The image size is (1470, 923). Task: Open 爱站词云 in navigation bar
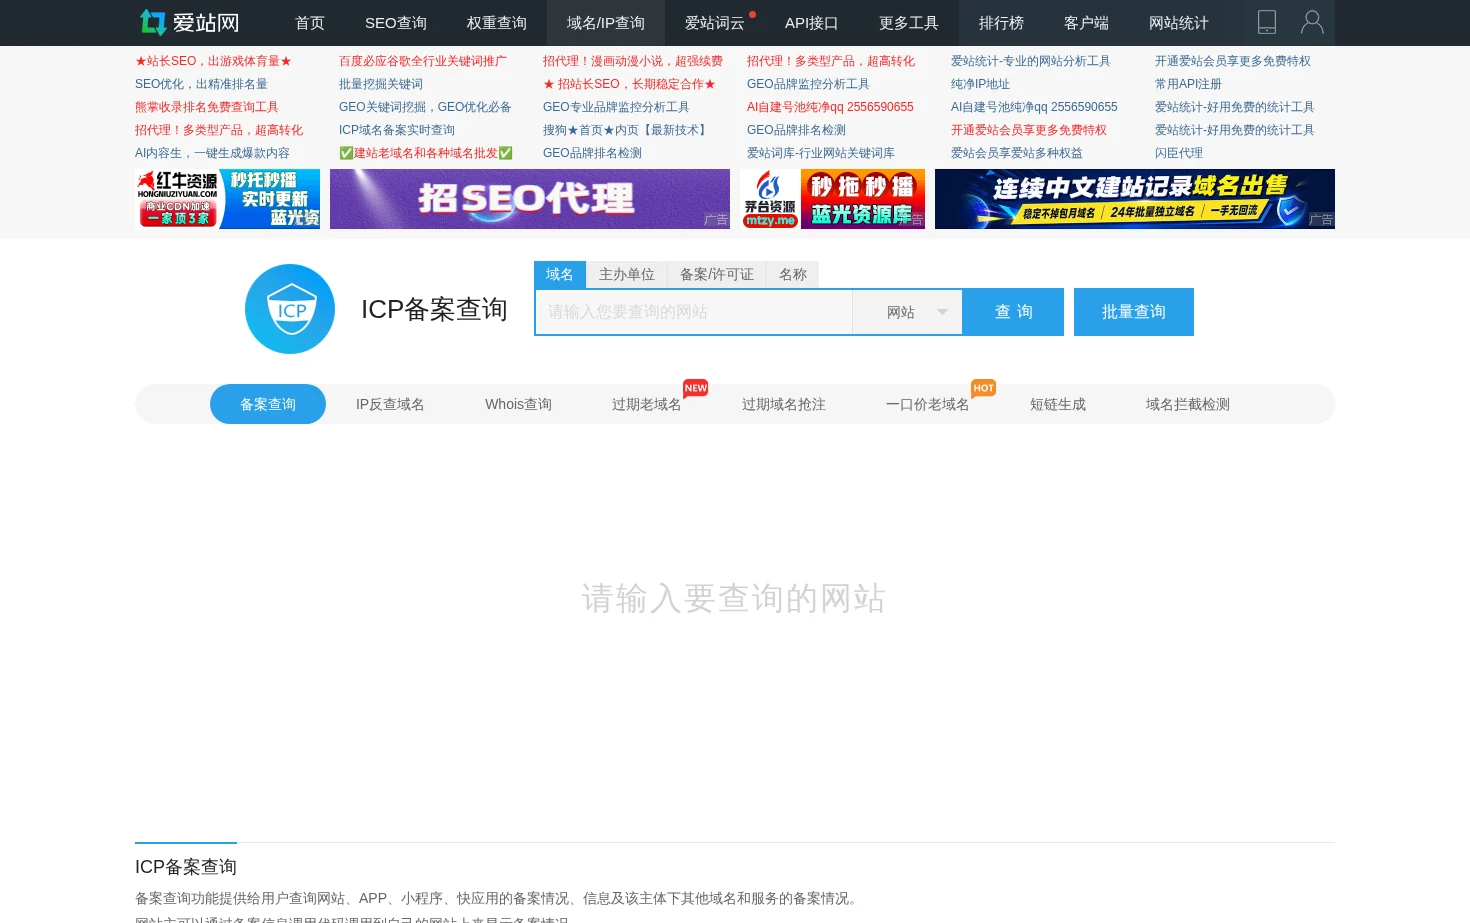point(715,23)
